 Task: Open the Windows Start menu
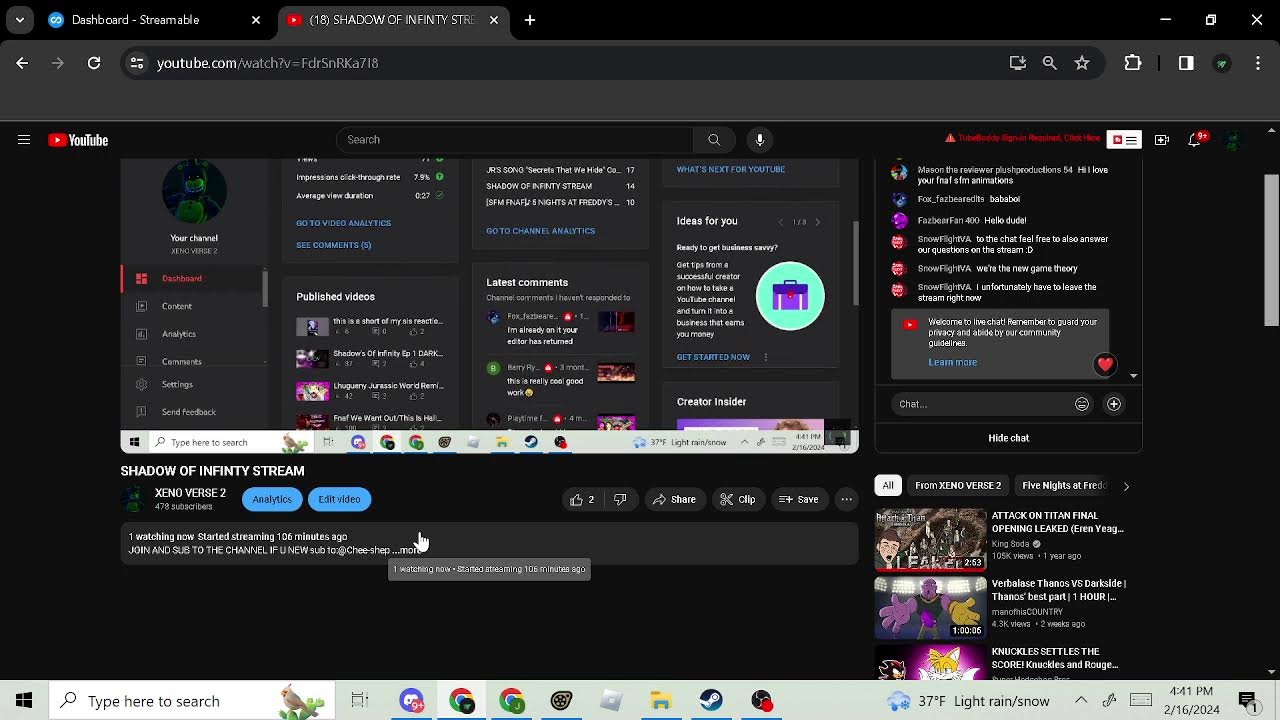(x=24, y=701)
